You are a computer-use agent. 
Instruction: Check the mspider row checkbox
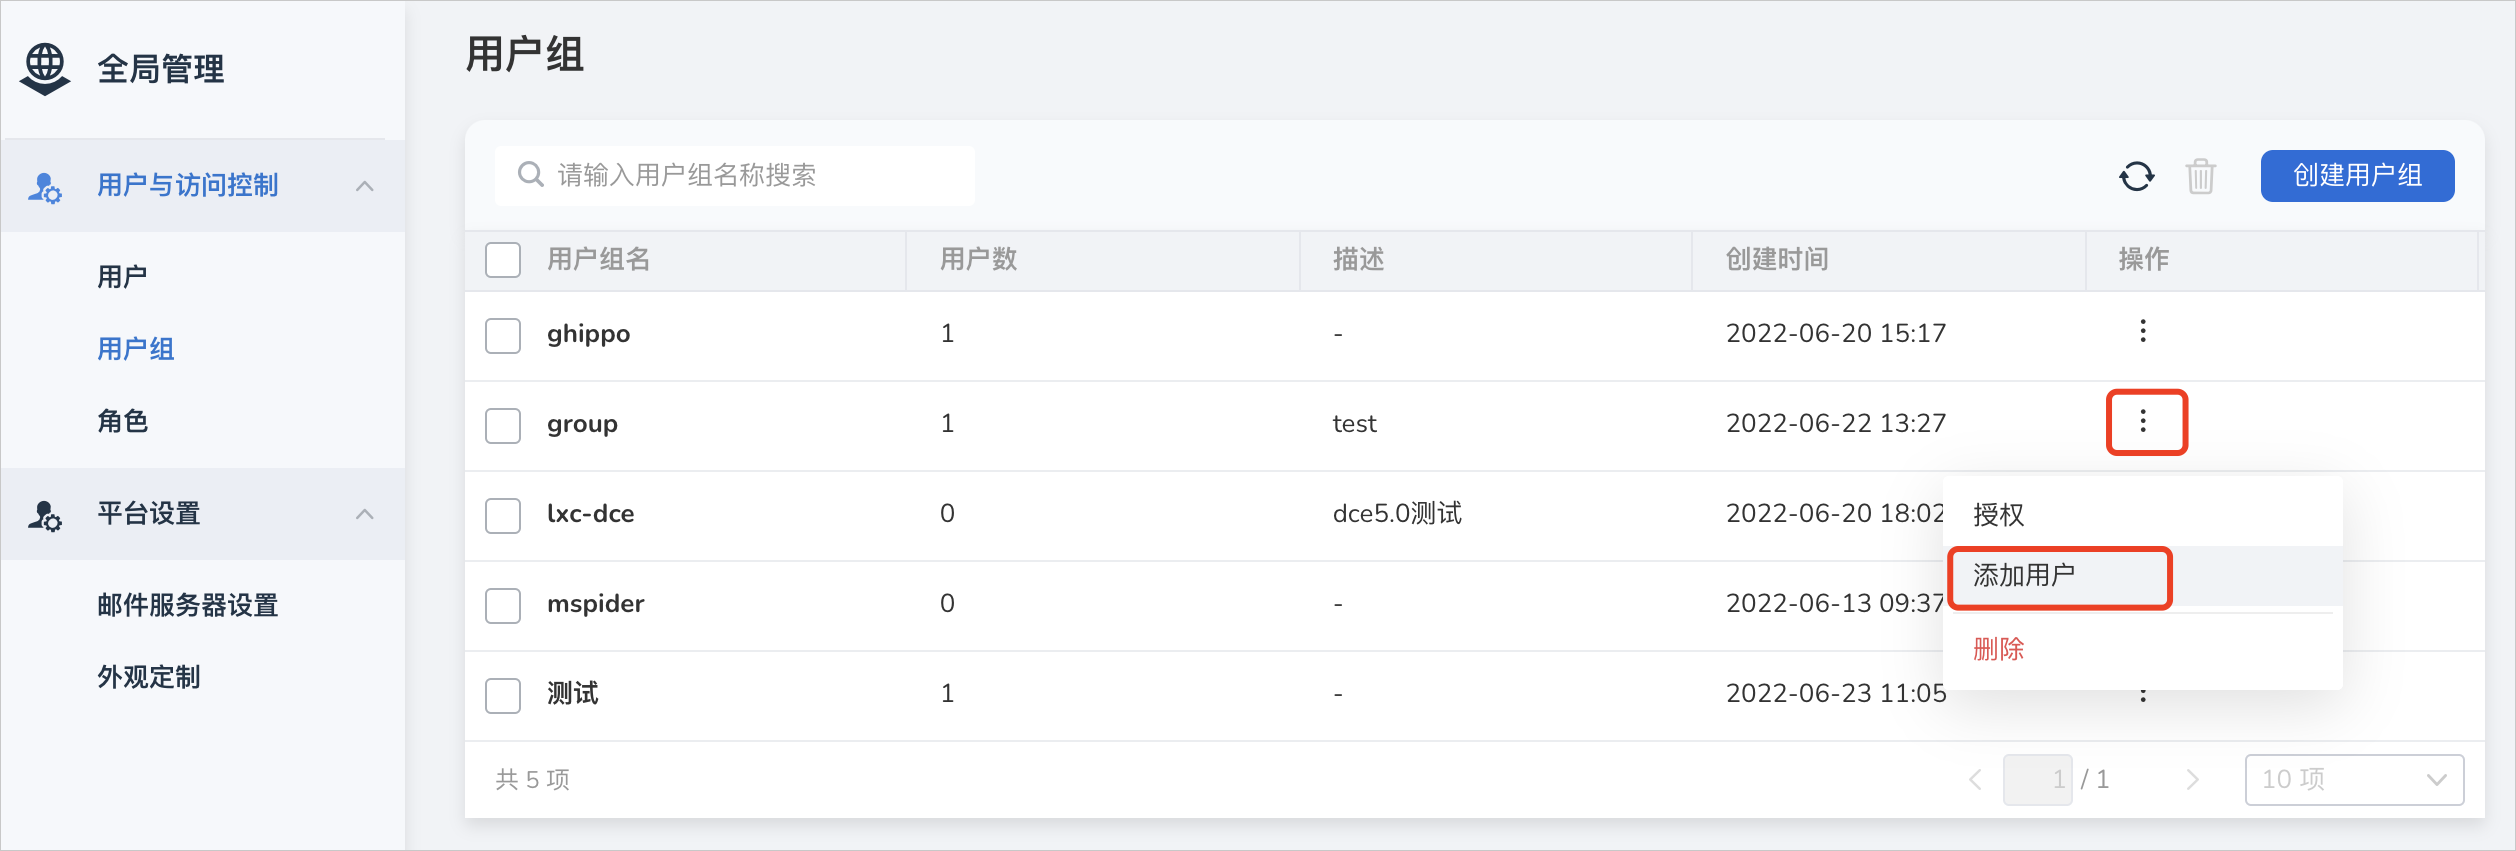click(x=503, y=606)
